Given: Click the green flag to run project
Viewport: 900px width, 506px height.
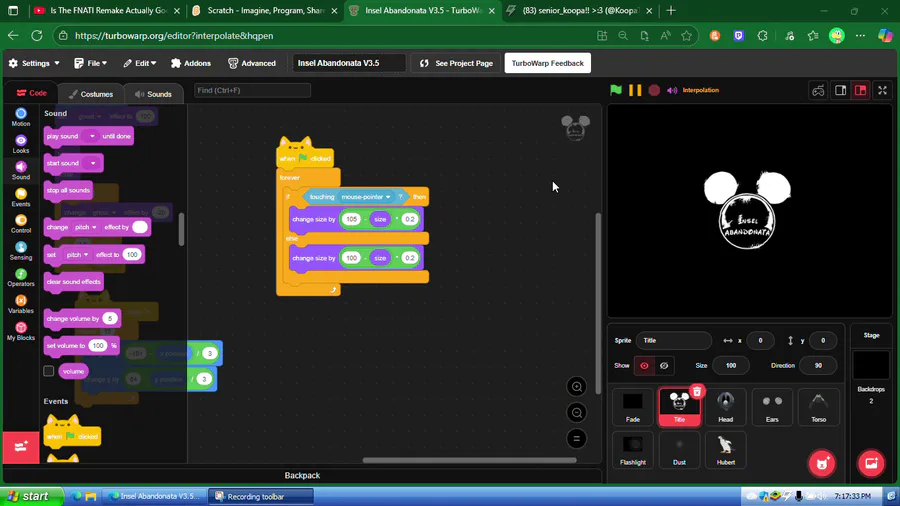Looking at the screenshot, I should pyautogui.click(x=616, y=90).
